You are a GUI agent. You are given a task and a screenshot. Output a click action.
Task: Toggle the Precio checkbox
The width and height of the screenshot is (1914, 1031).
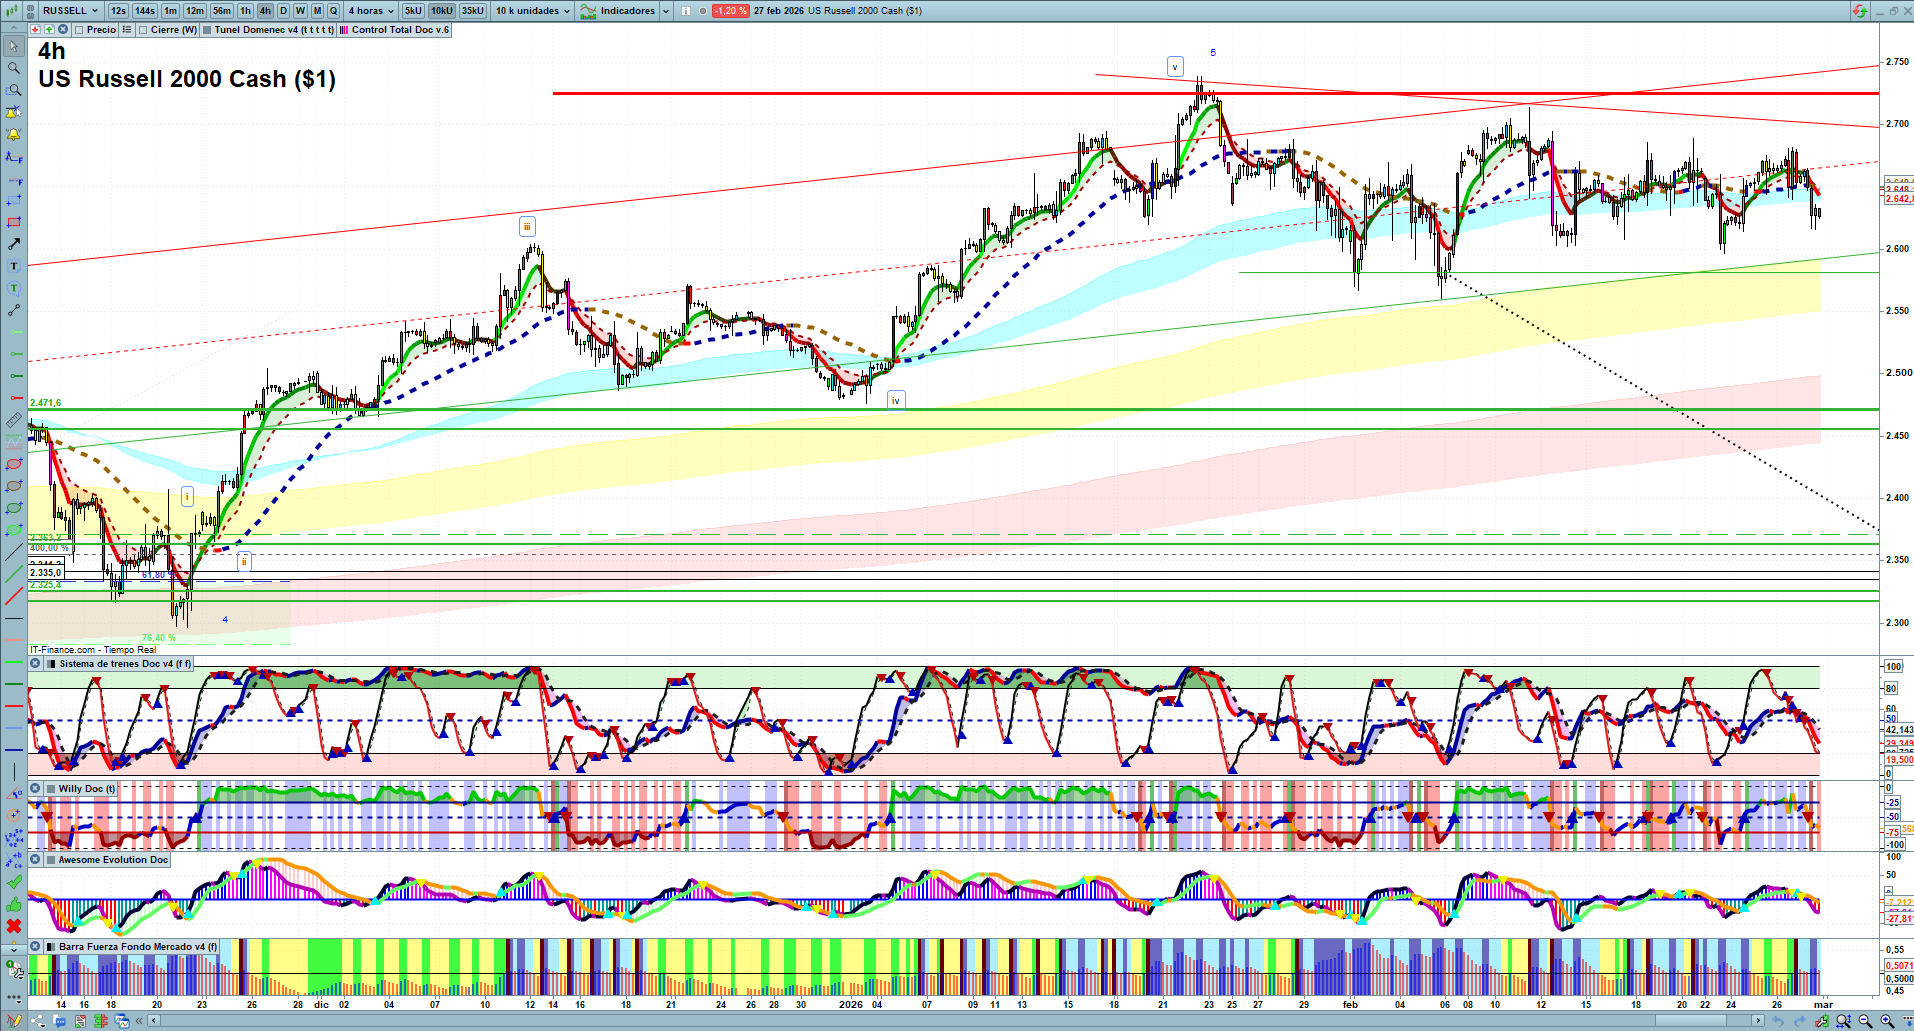click(79, 30)
